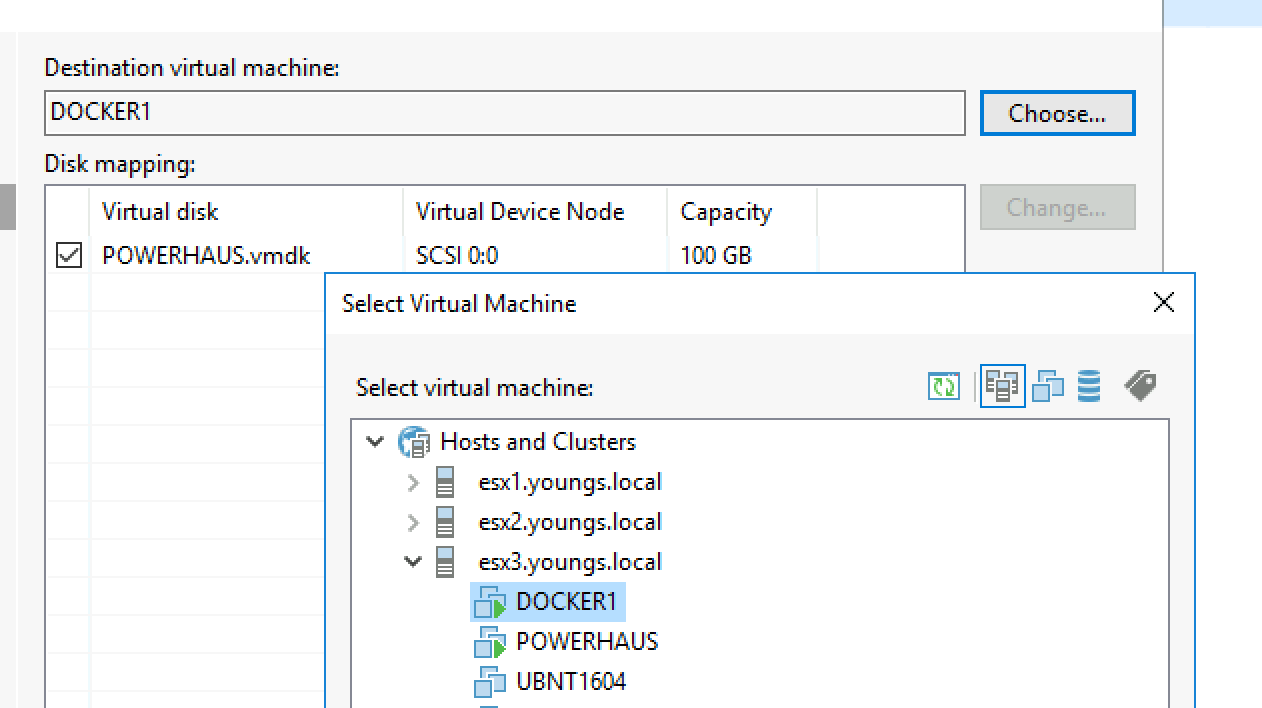Refresh the virtual machine list
This screenshot has height=708, width=1262.
944,386
